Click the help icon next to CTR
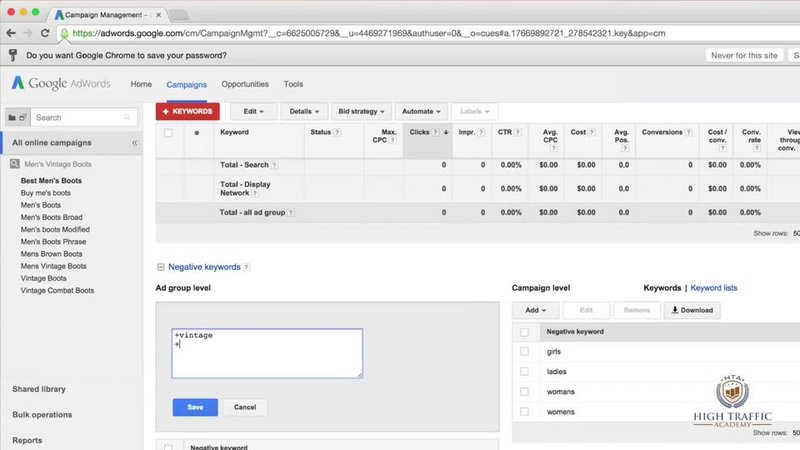This screenshot has height=450, width=800. [517, 132]
